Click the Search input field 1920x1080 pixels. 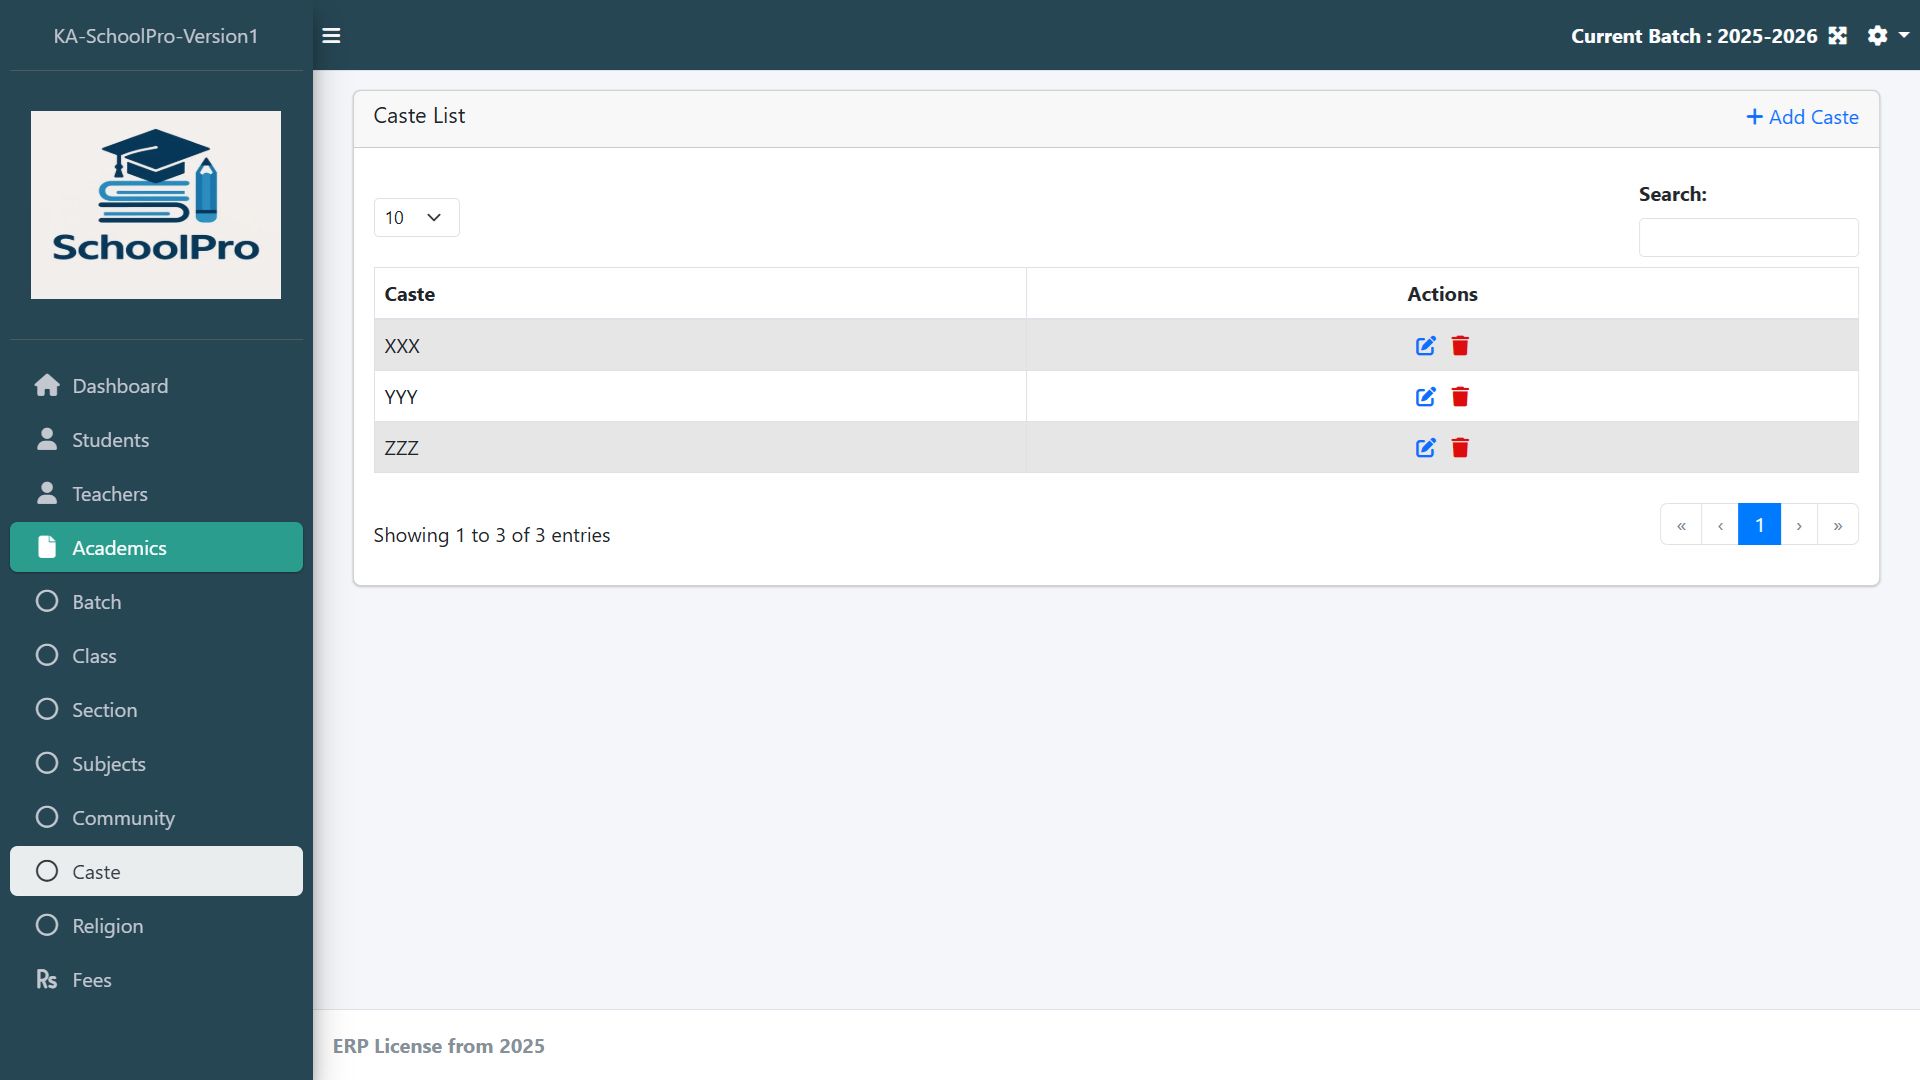[1748, 238]
